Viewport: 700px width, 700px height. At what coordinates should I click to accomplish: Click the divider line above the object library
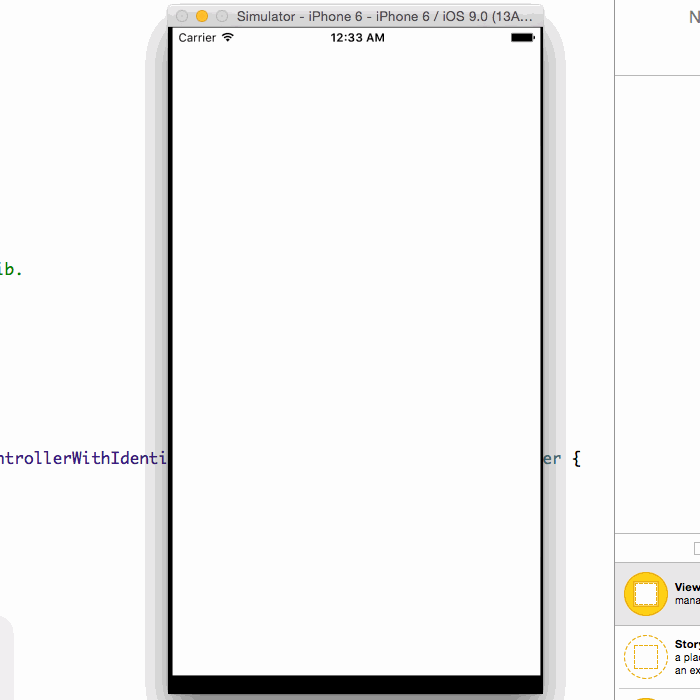click(x=657, y=534)
